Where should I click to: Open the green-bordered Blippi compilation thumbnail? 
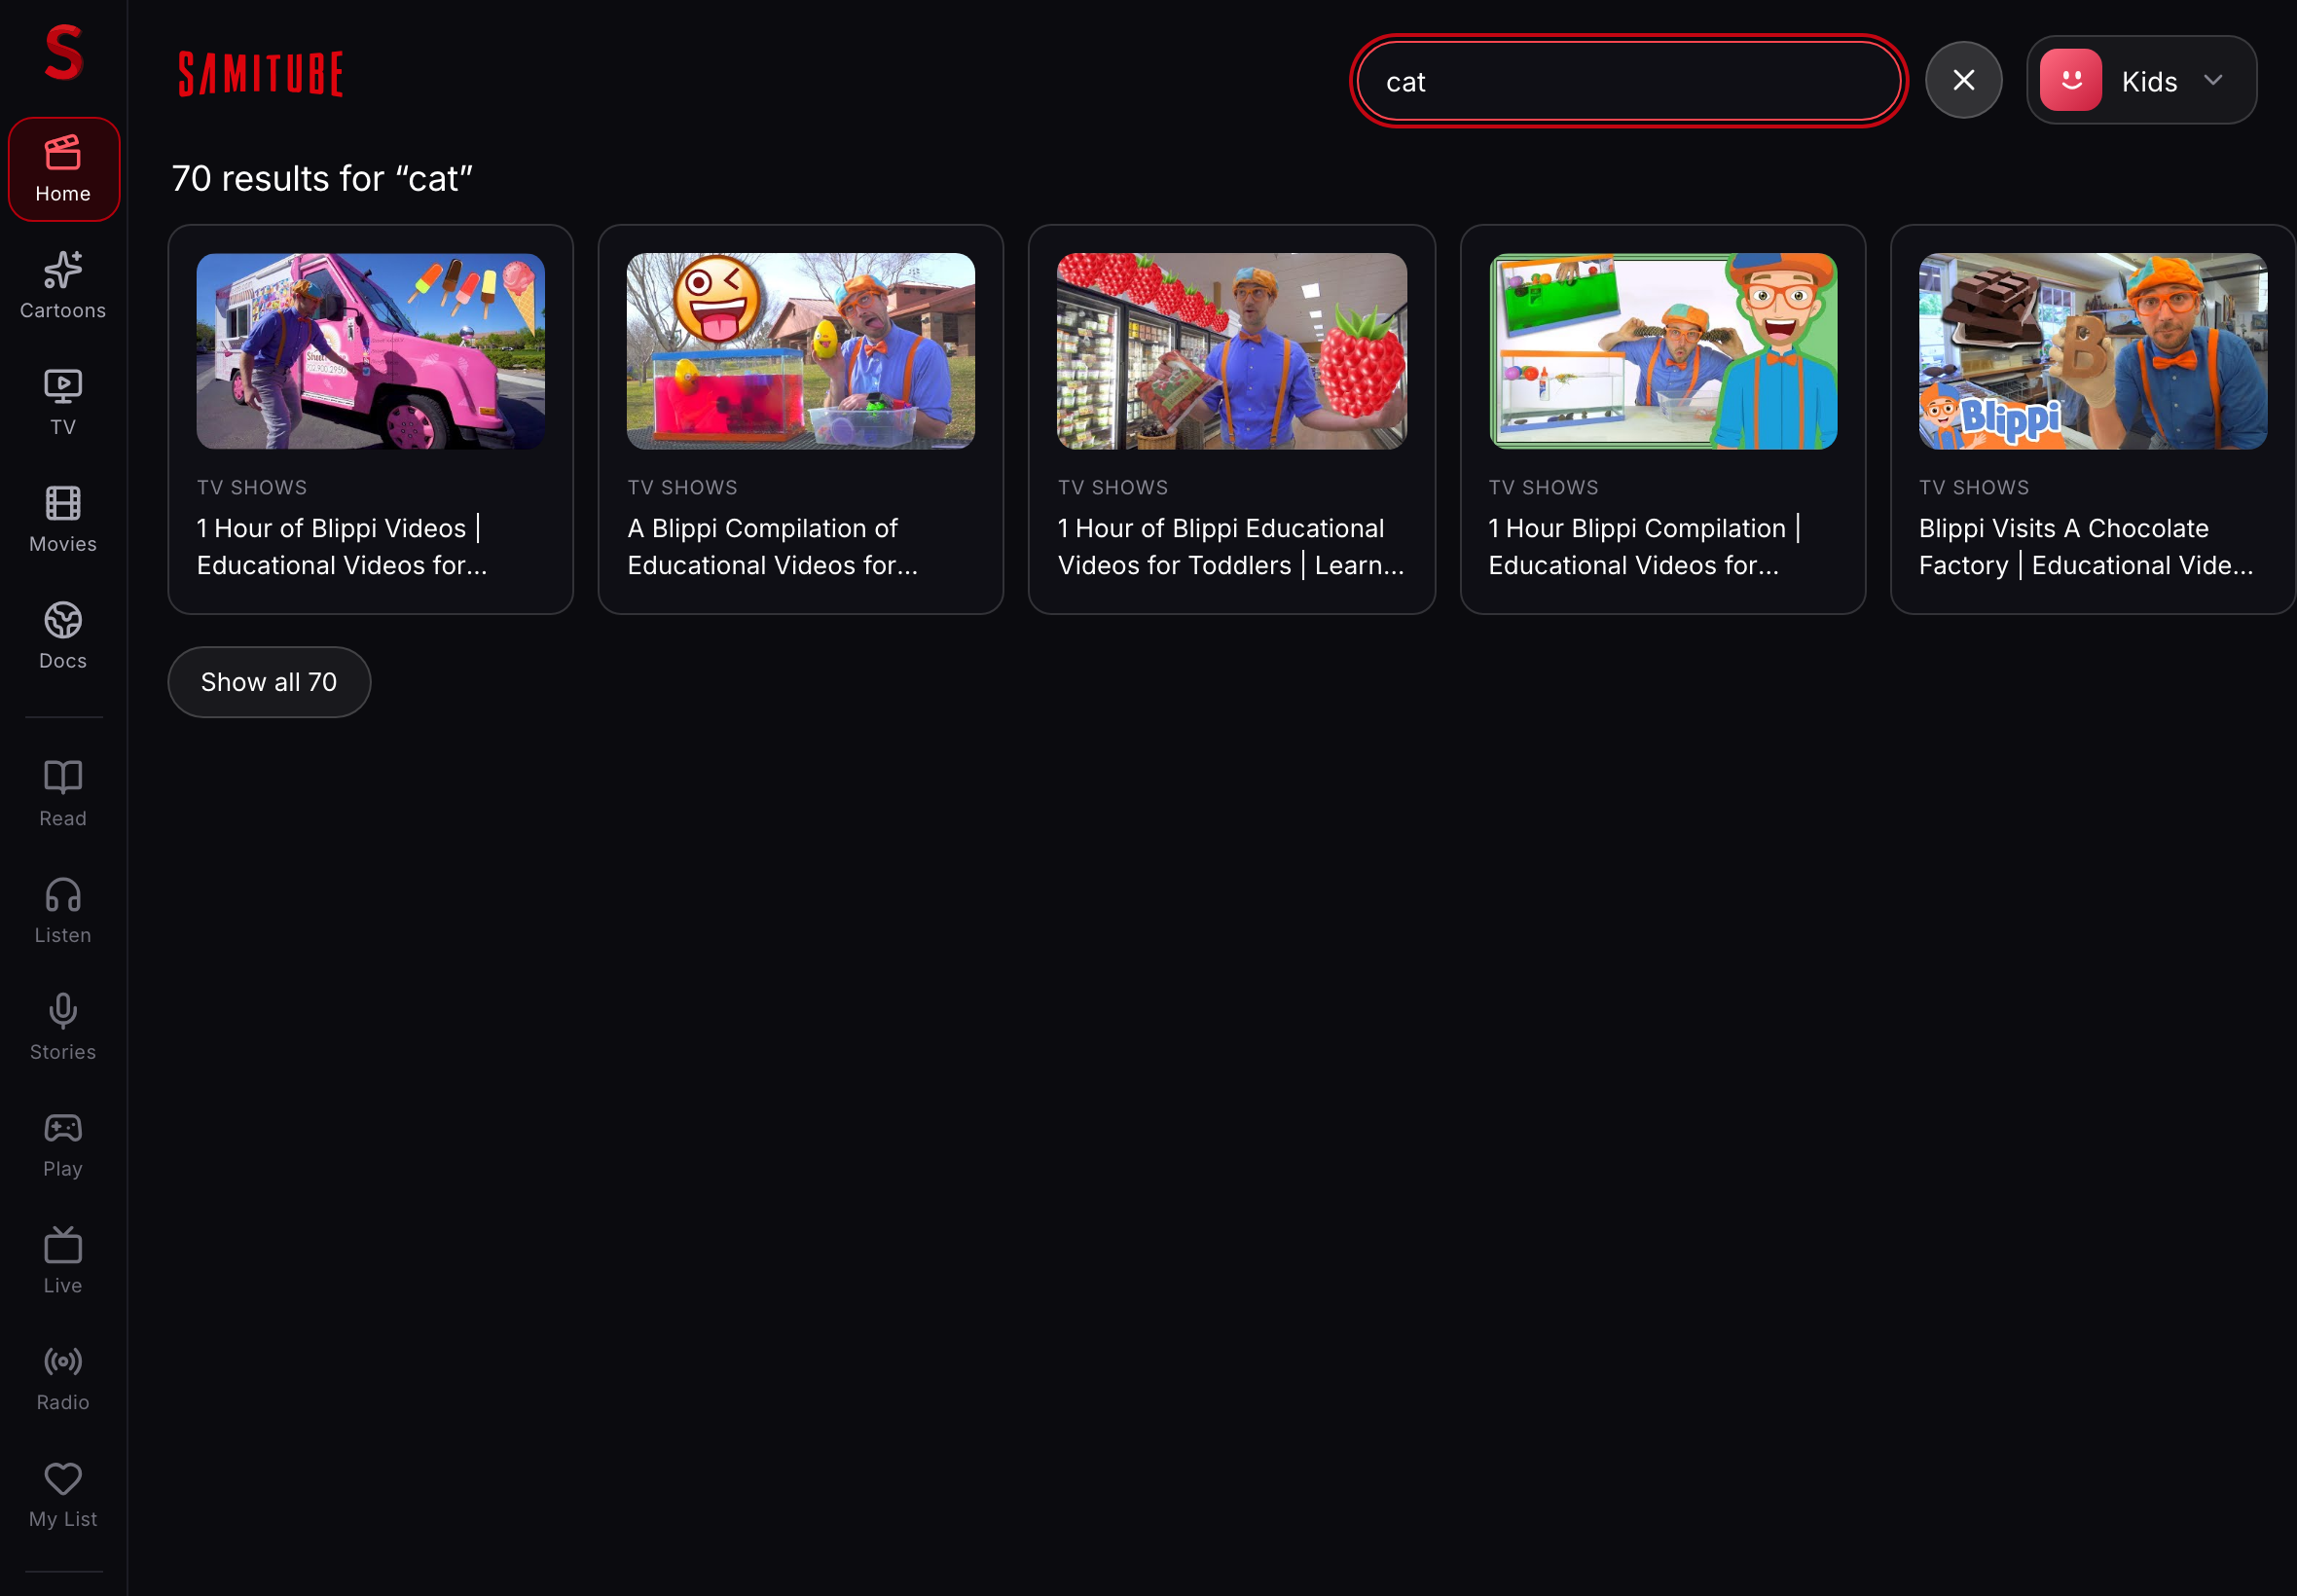[x=1663, y=351]
